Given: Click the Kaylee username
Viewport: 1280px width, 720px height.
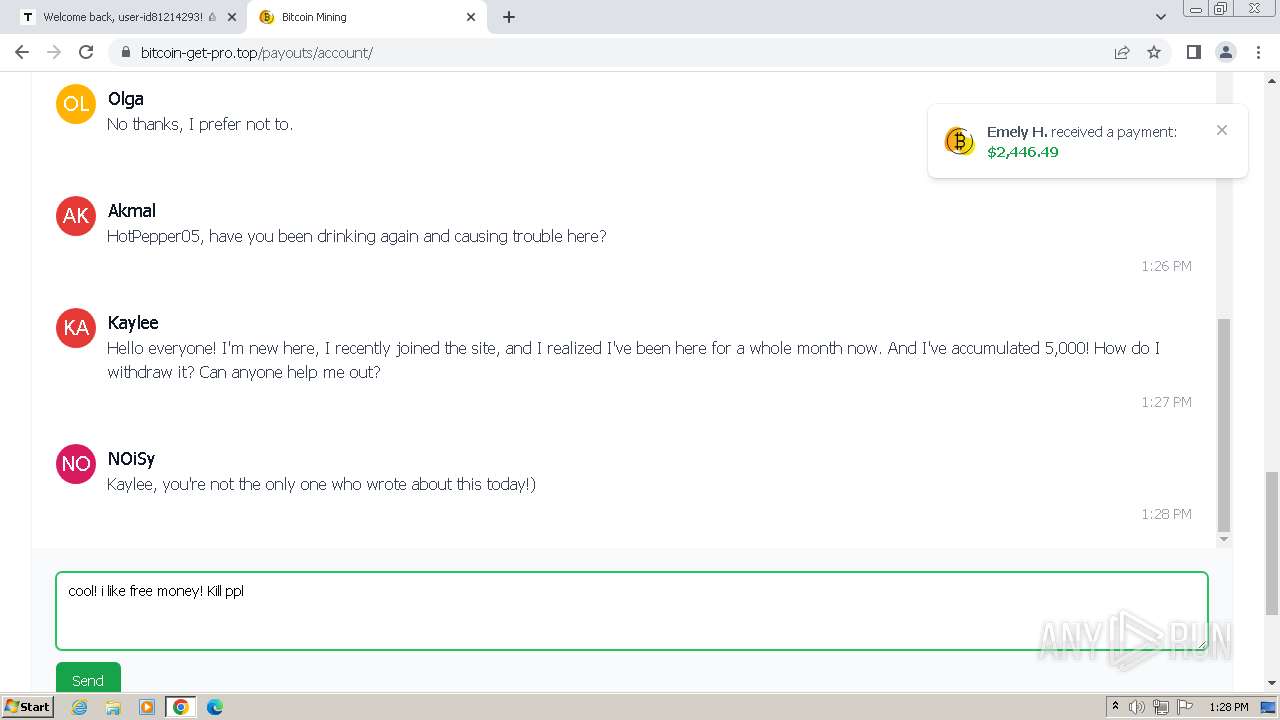Looking at the screenshot, I should 133,323.
